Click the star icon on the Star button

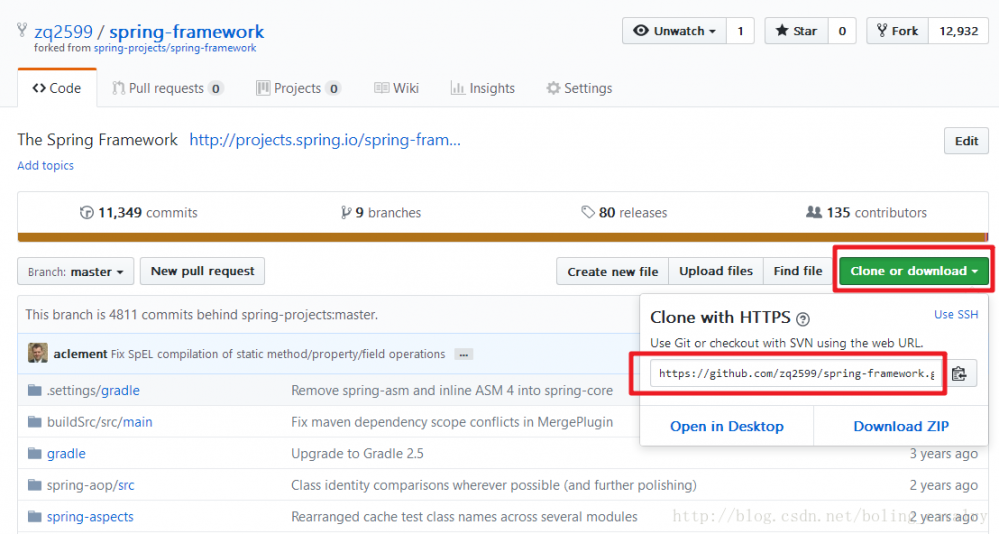pyautogui.click(x=782, y=31)
